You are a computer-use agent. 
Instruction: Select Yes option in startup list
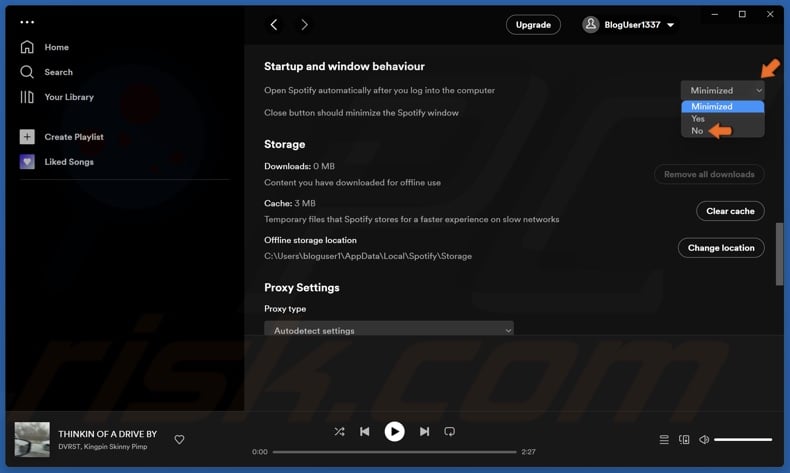pyautogui.click(x=722, y=118)
